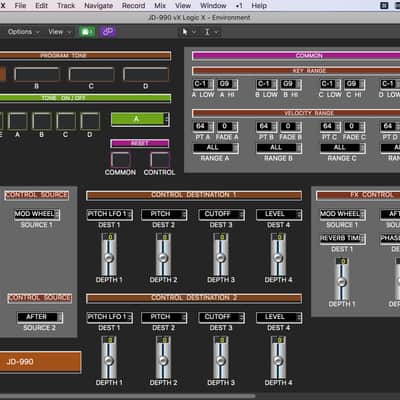400x400 pixels.
Task: Click the RESET COMMON button
Action: pyautogui.click(x=120, y=160)
